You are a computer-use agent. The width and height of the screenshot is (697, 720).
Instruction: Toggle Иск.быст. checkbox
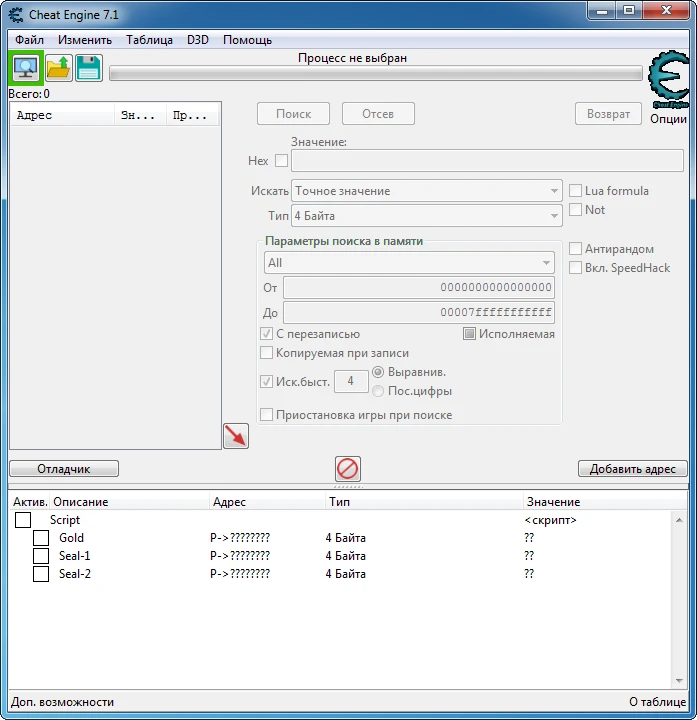click(266, 381)
